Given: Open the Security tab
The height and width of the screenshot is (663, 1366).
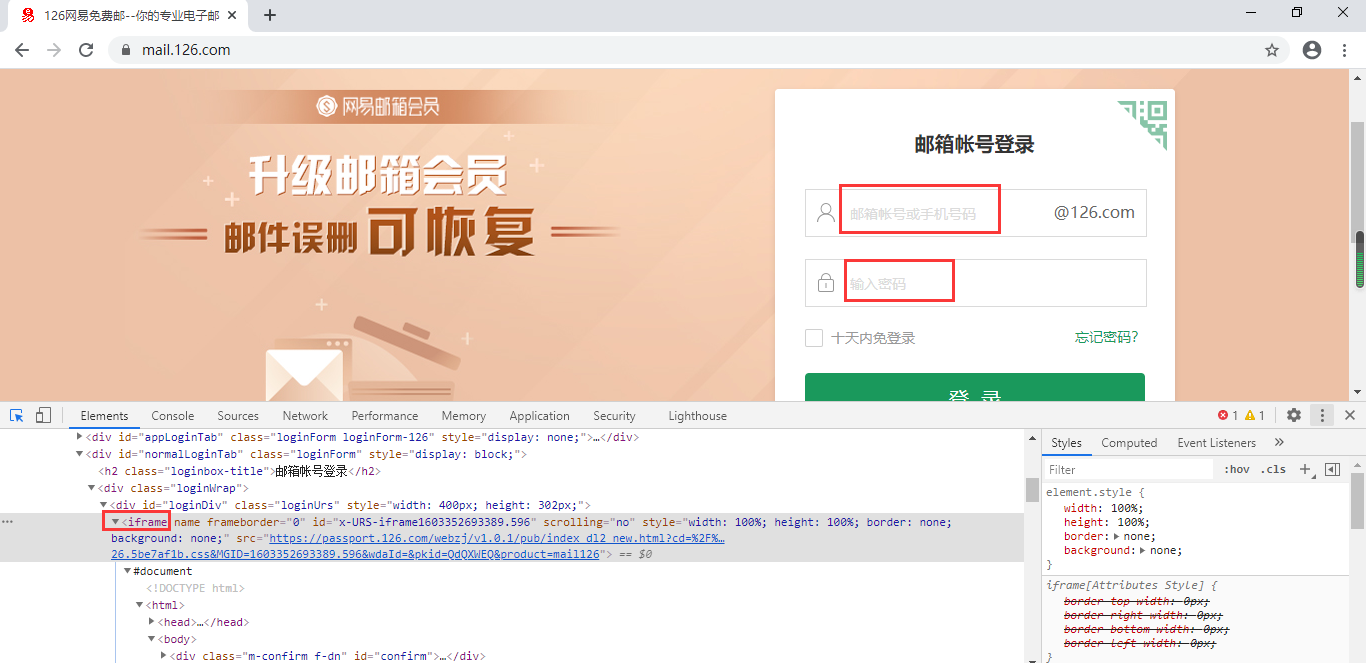Looking at the screenshot, I should pos(614,416).
